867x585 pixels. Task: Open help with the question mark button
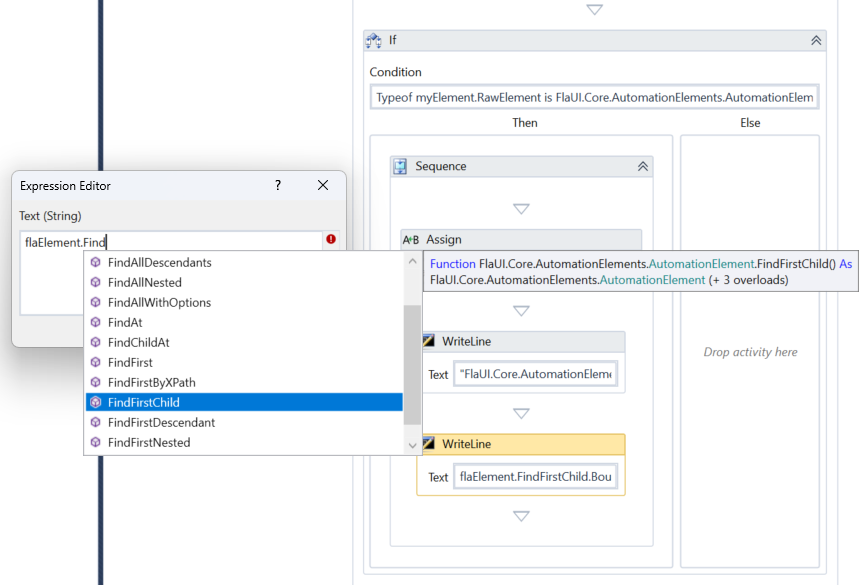pyautogui.click(x=278, y=185)
